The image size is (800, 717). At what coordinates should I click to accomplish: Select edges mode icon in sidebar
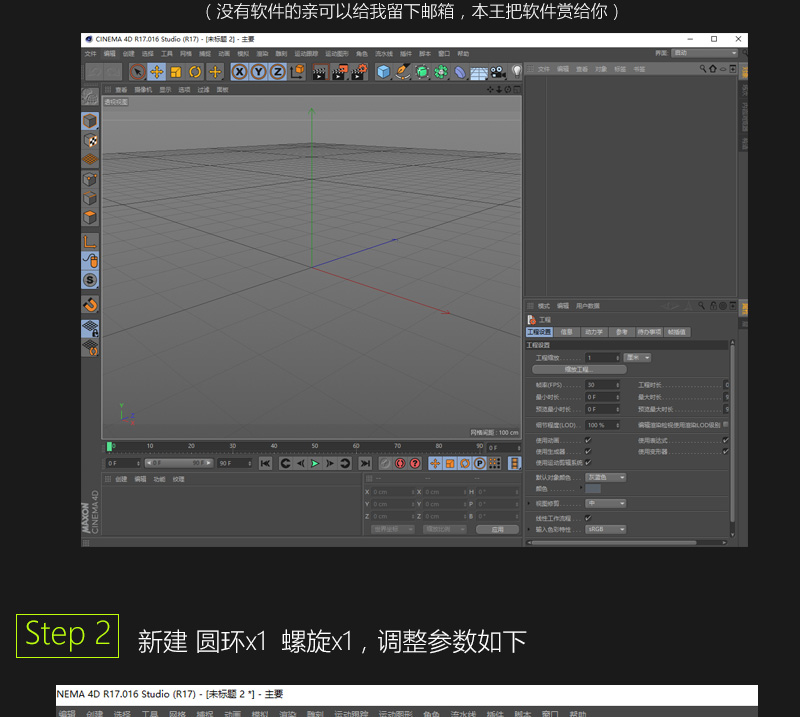90,198
